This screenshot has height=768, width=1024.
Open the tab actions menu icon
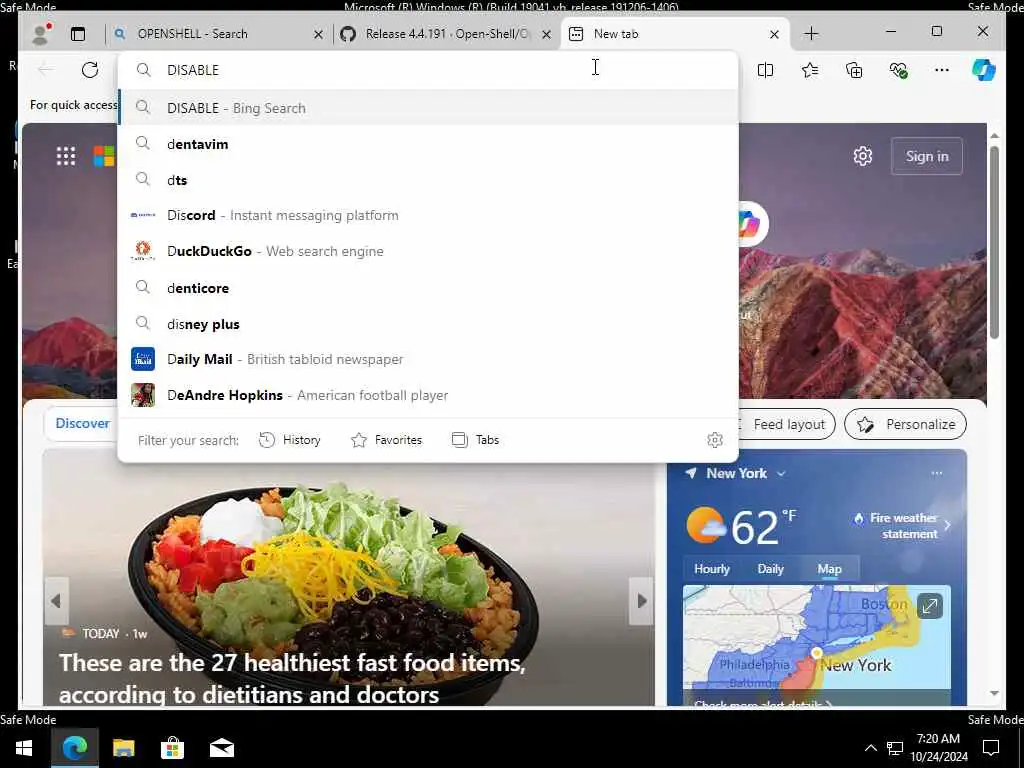tap(78, 34)
